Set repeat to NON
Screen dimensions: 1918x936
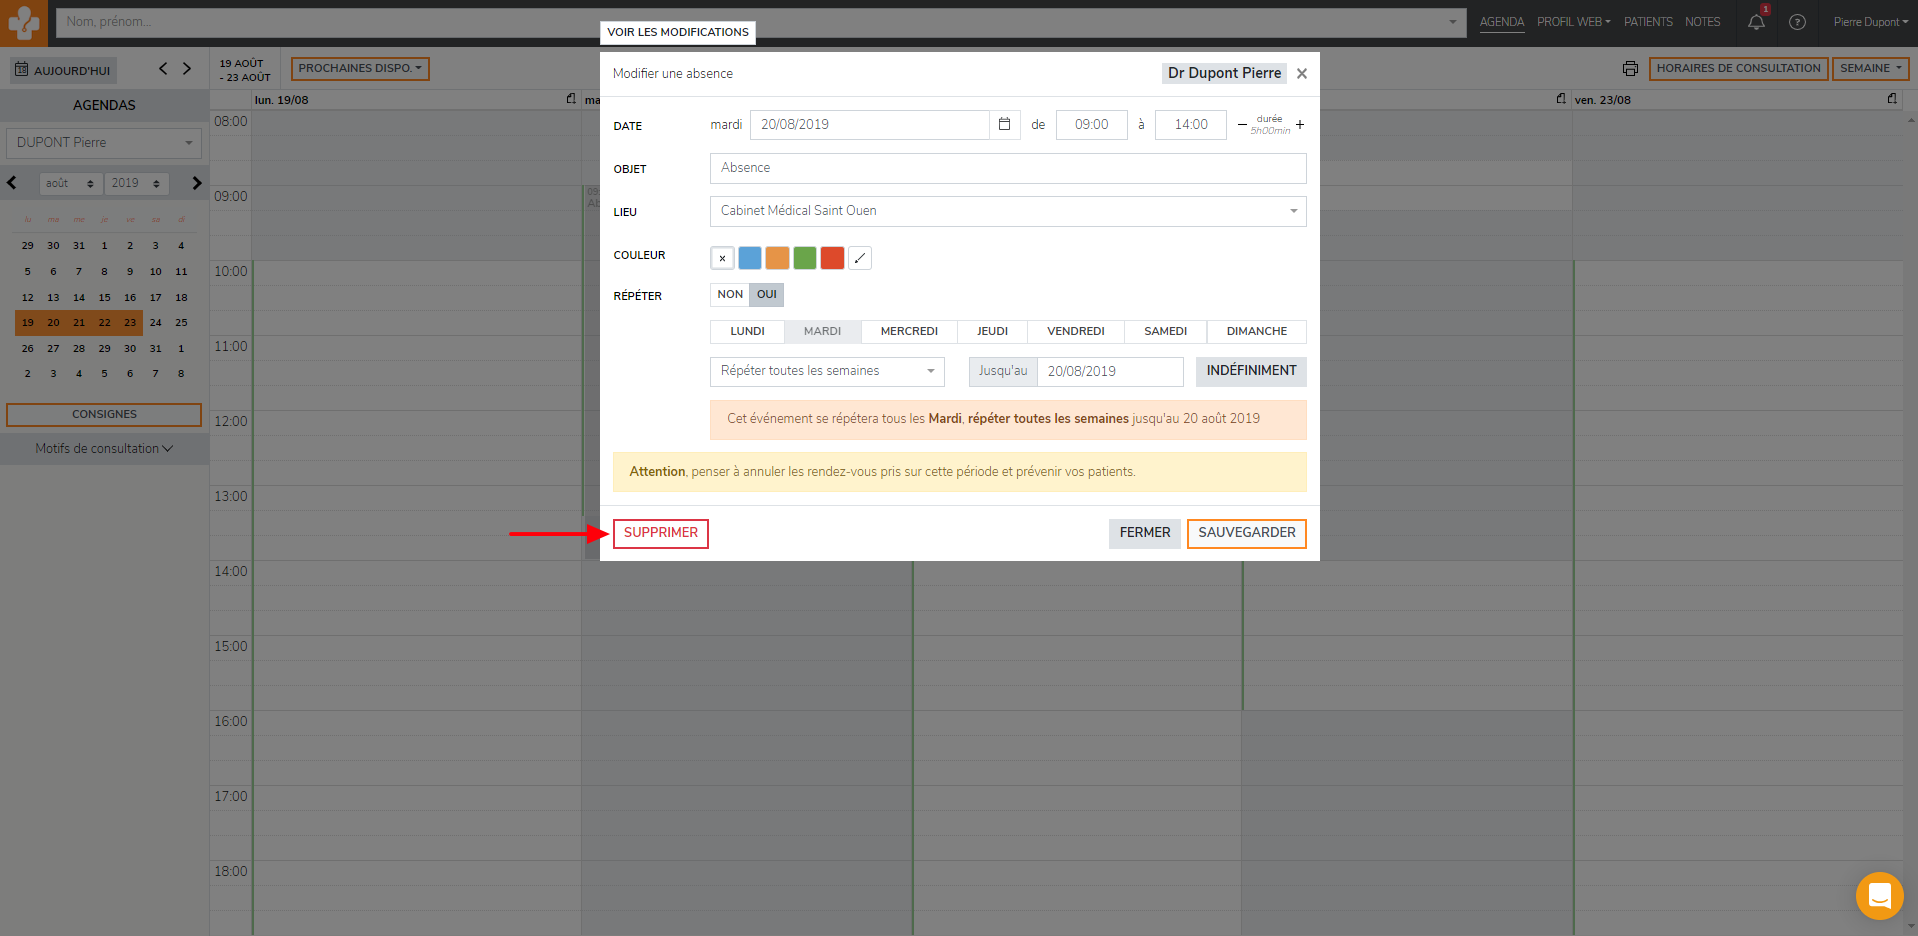tap(730, 295)
